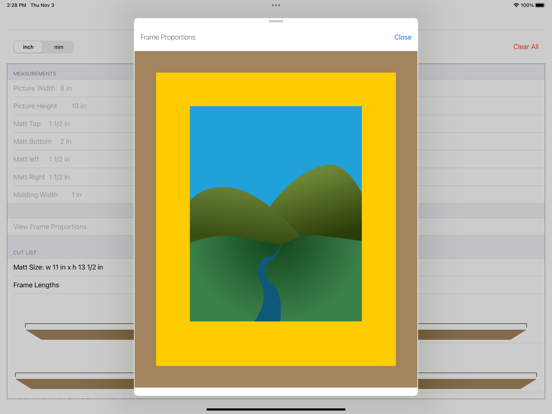
Task: Close the Frame Proportions sheet
Action: 402,37
